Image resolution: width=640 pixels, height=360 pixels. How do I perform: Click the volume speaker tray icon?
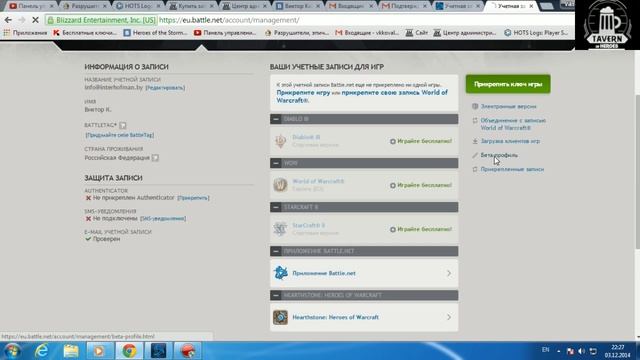click(582, 351)
